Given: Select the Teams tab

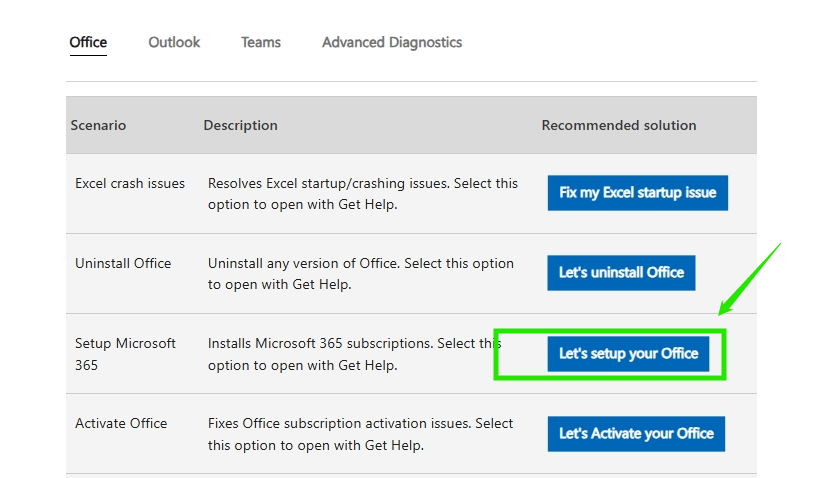Looking at the screenshot, I should [x=261, y=42].
